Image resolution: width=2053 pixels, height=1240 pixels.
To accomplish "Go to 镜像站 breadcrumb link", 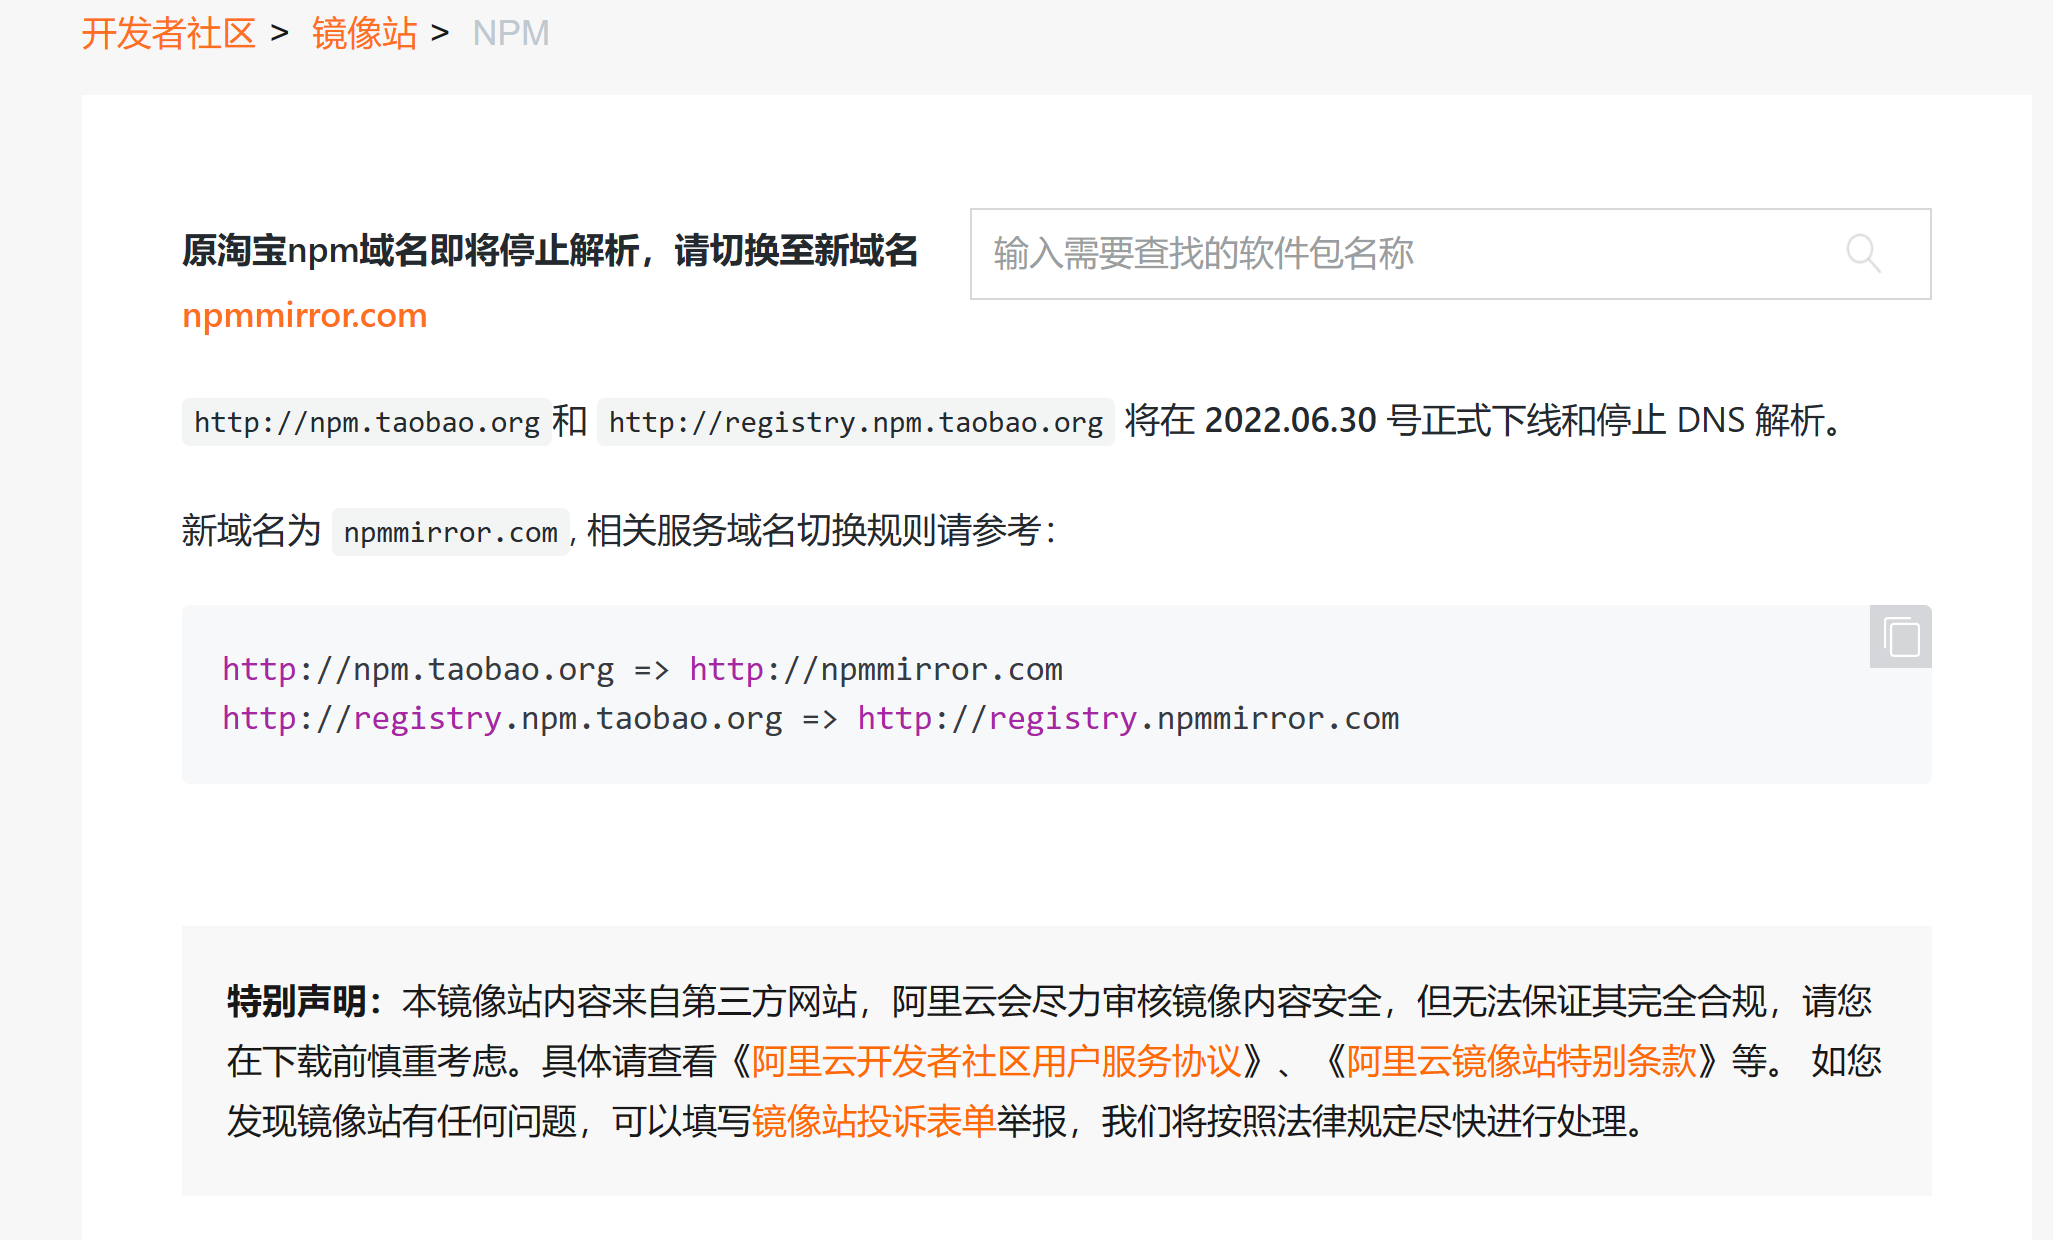I will (x=364, y=33).
